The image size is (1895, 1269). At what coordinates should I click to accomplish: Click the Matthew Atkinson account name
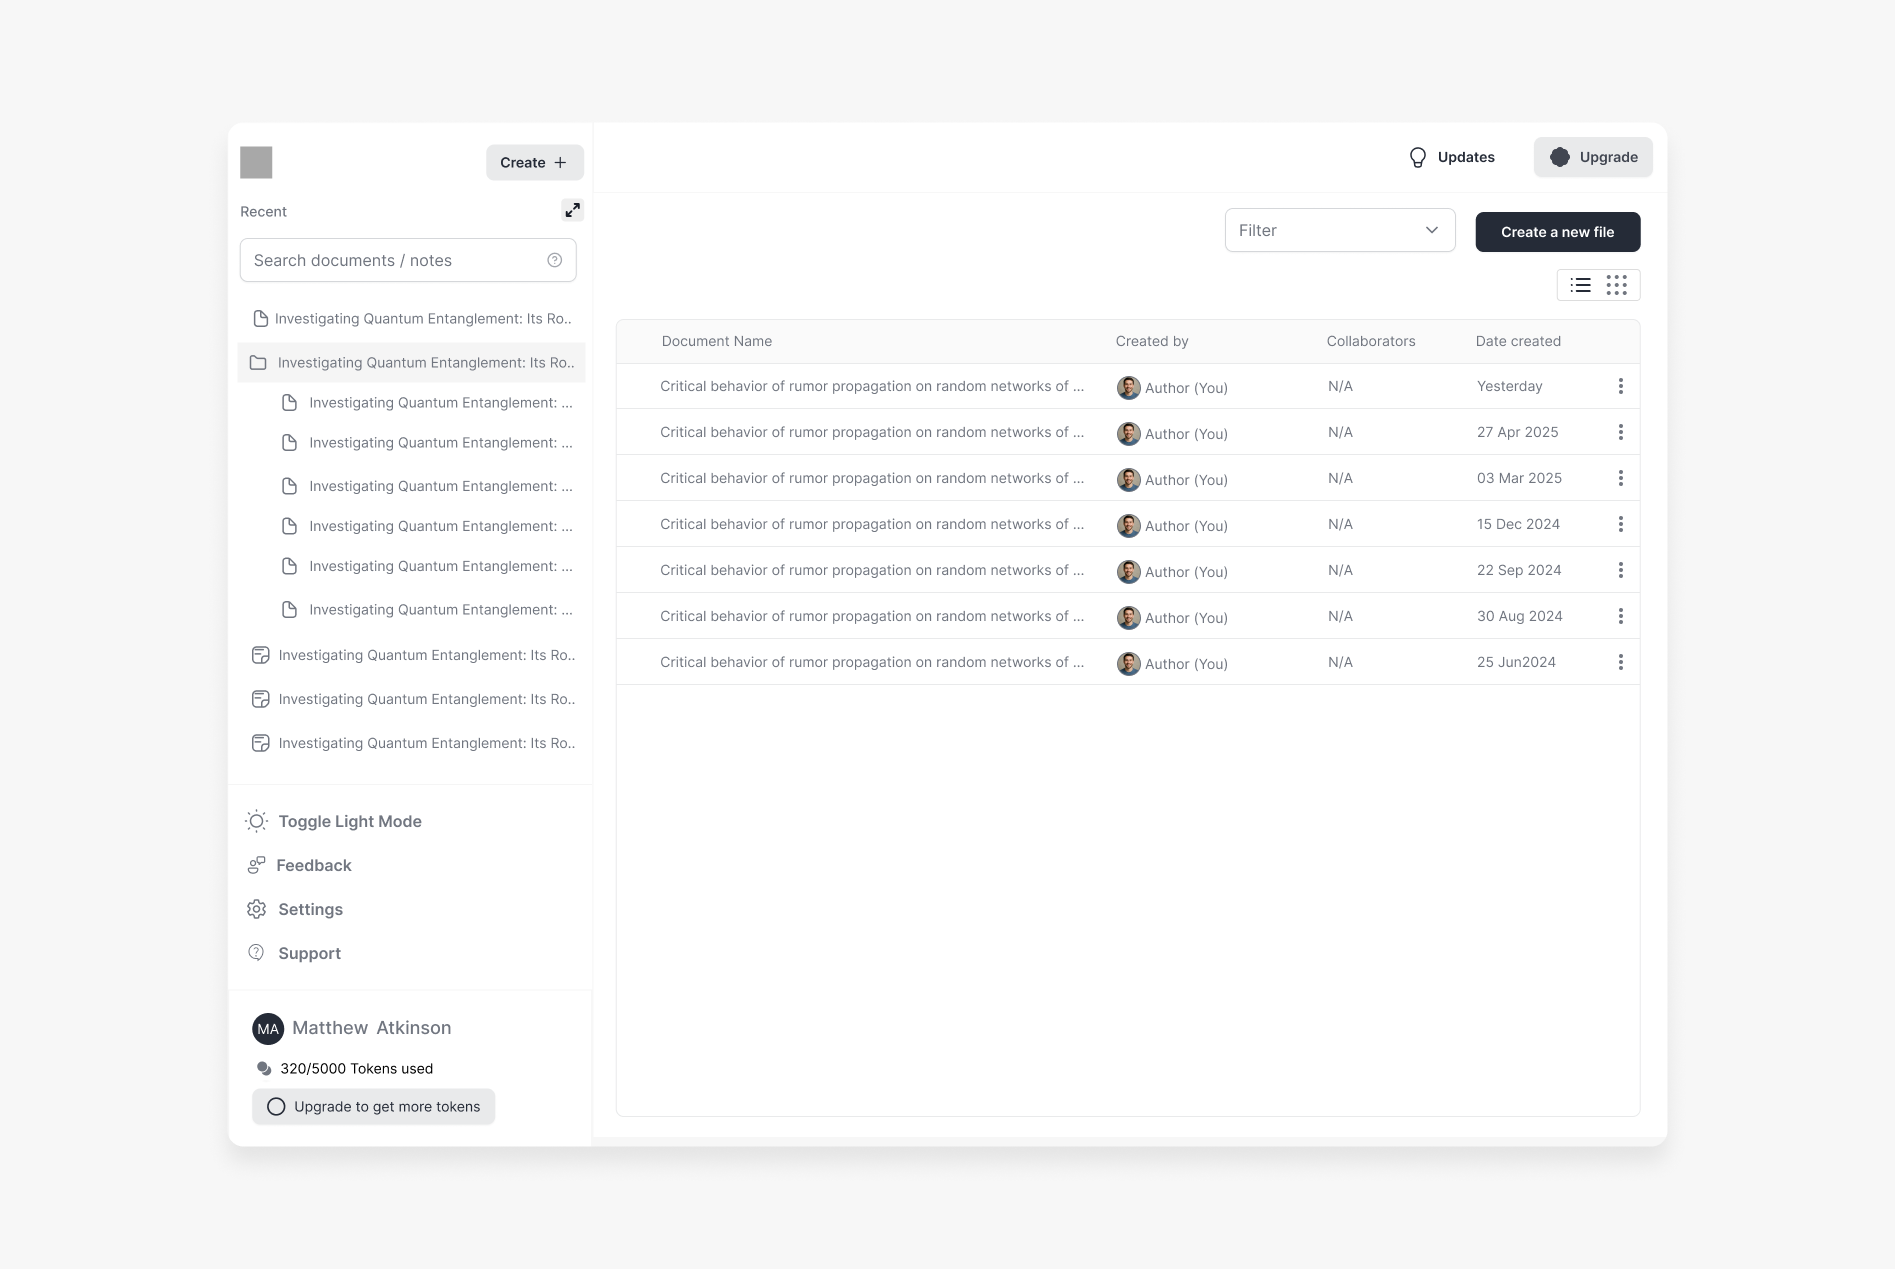[x=372, y=1028]
